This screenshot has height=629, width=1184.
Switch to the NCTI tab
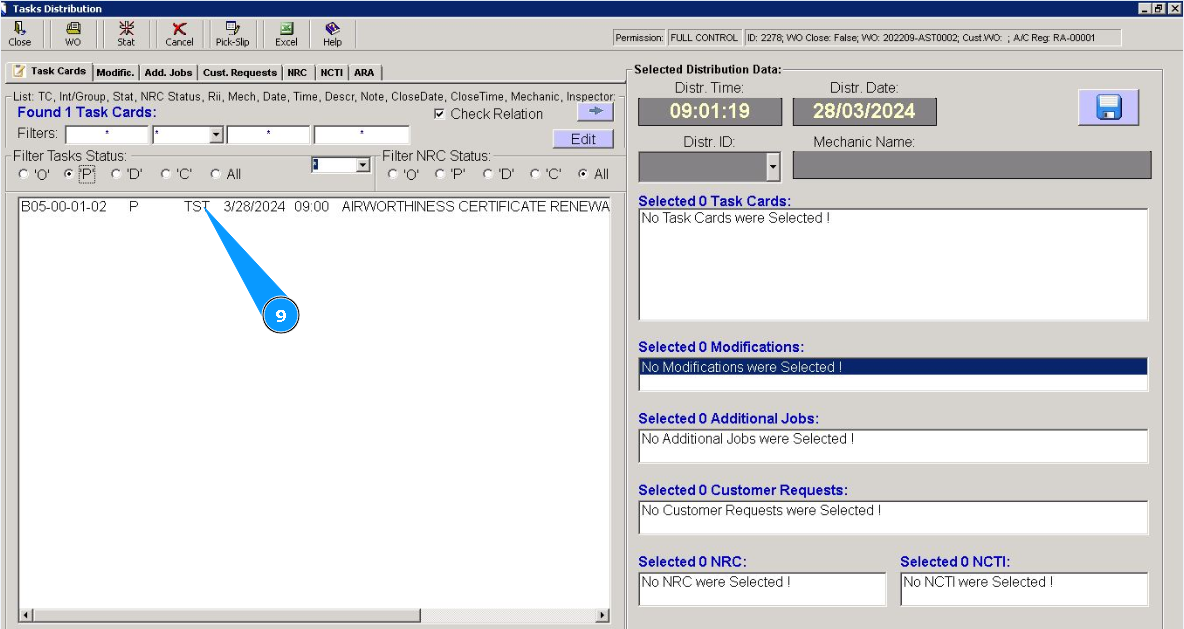point(331,72)
